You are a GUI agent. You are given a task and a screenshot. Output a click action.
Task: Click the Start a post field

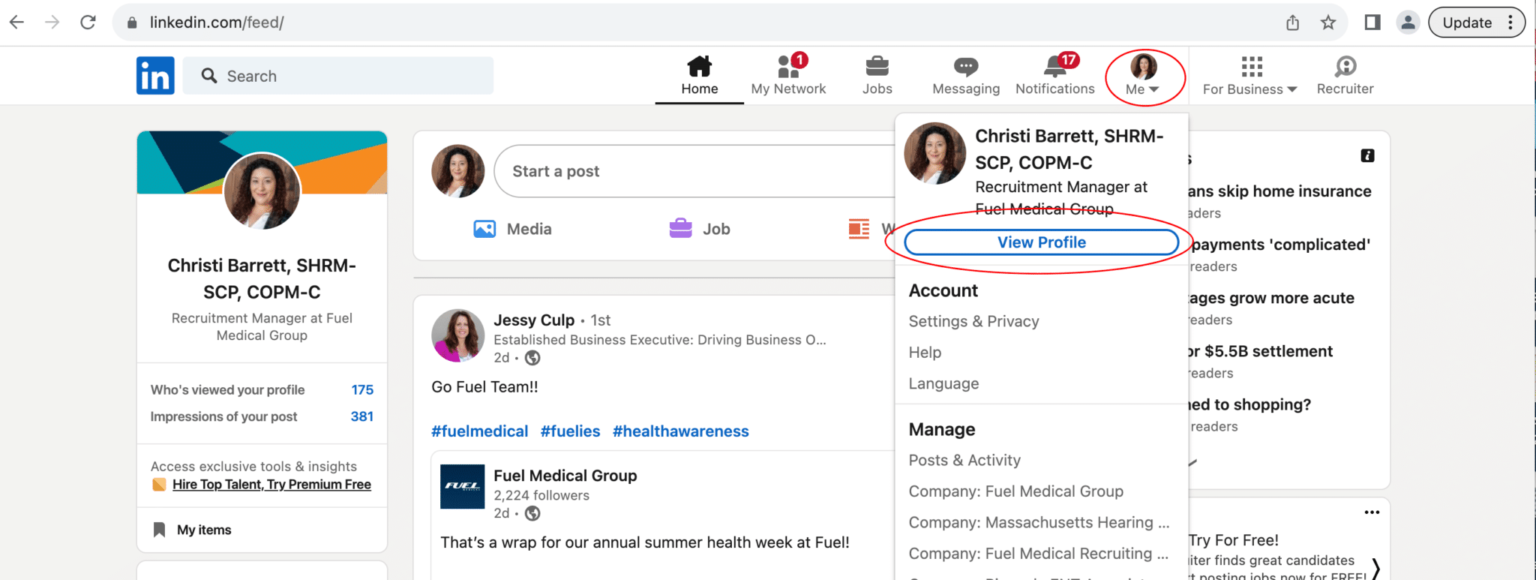(x=690, y=171)
